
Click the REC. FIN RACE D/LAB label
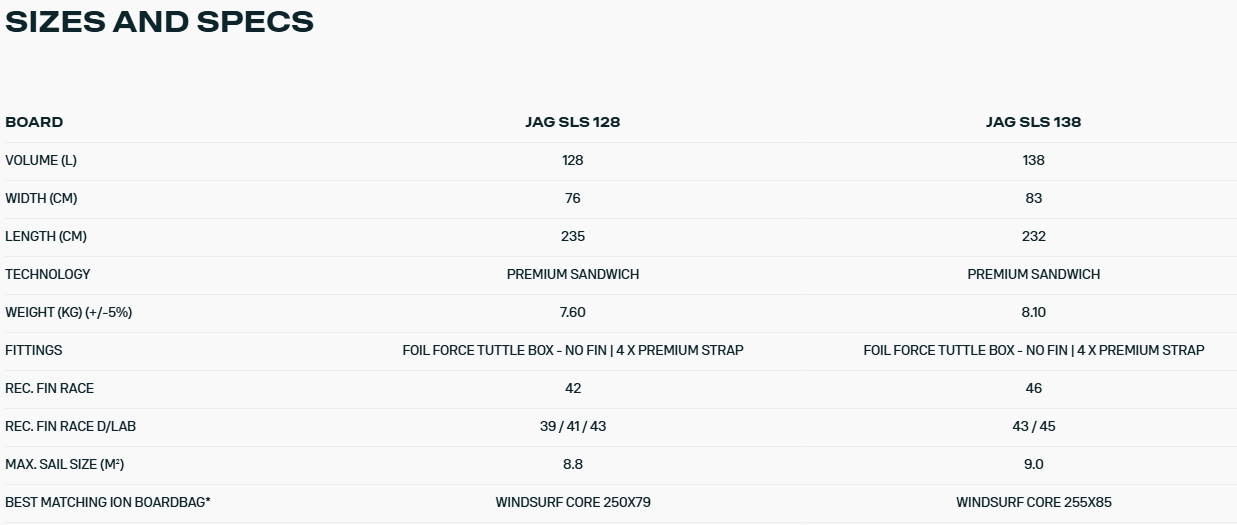coord(70,426)
